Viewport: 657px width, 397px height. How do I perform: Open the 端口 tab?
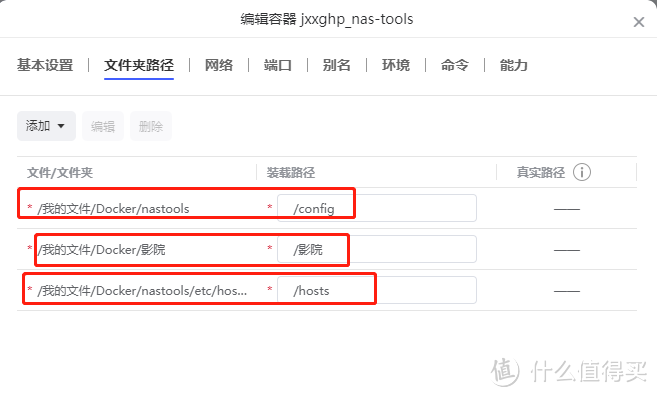278,65
